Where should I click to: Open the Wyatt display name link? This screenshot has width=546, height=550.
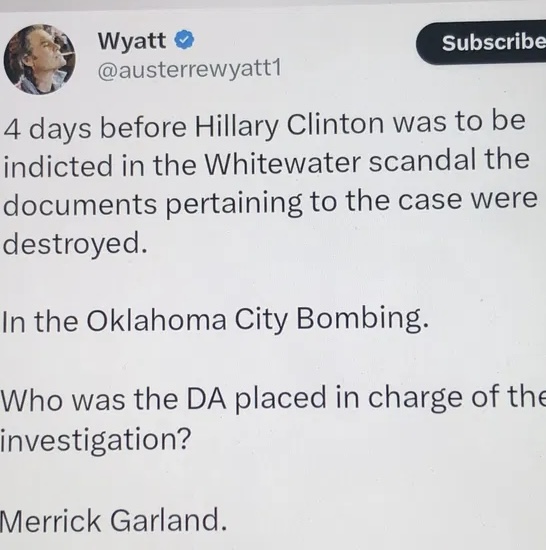coord(132,40)
